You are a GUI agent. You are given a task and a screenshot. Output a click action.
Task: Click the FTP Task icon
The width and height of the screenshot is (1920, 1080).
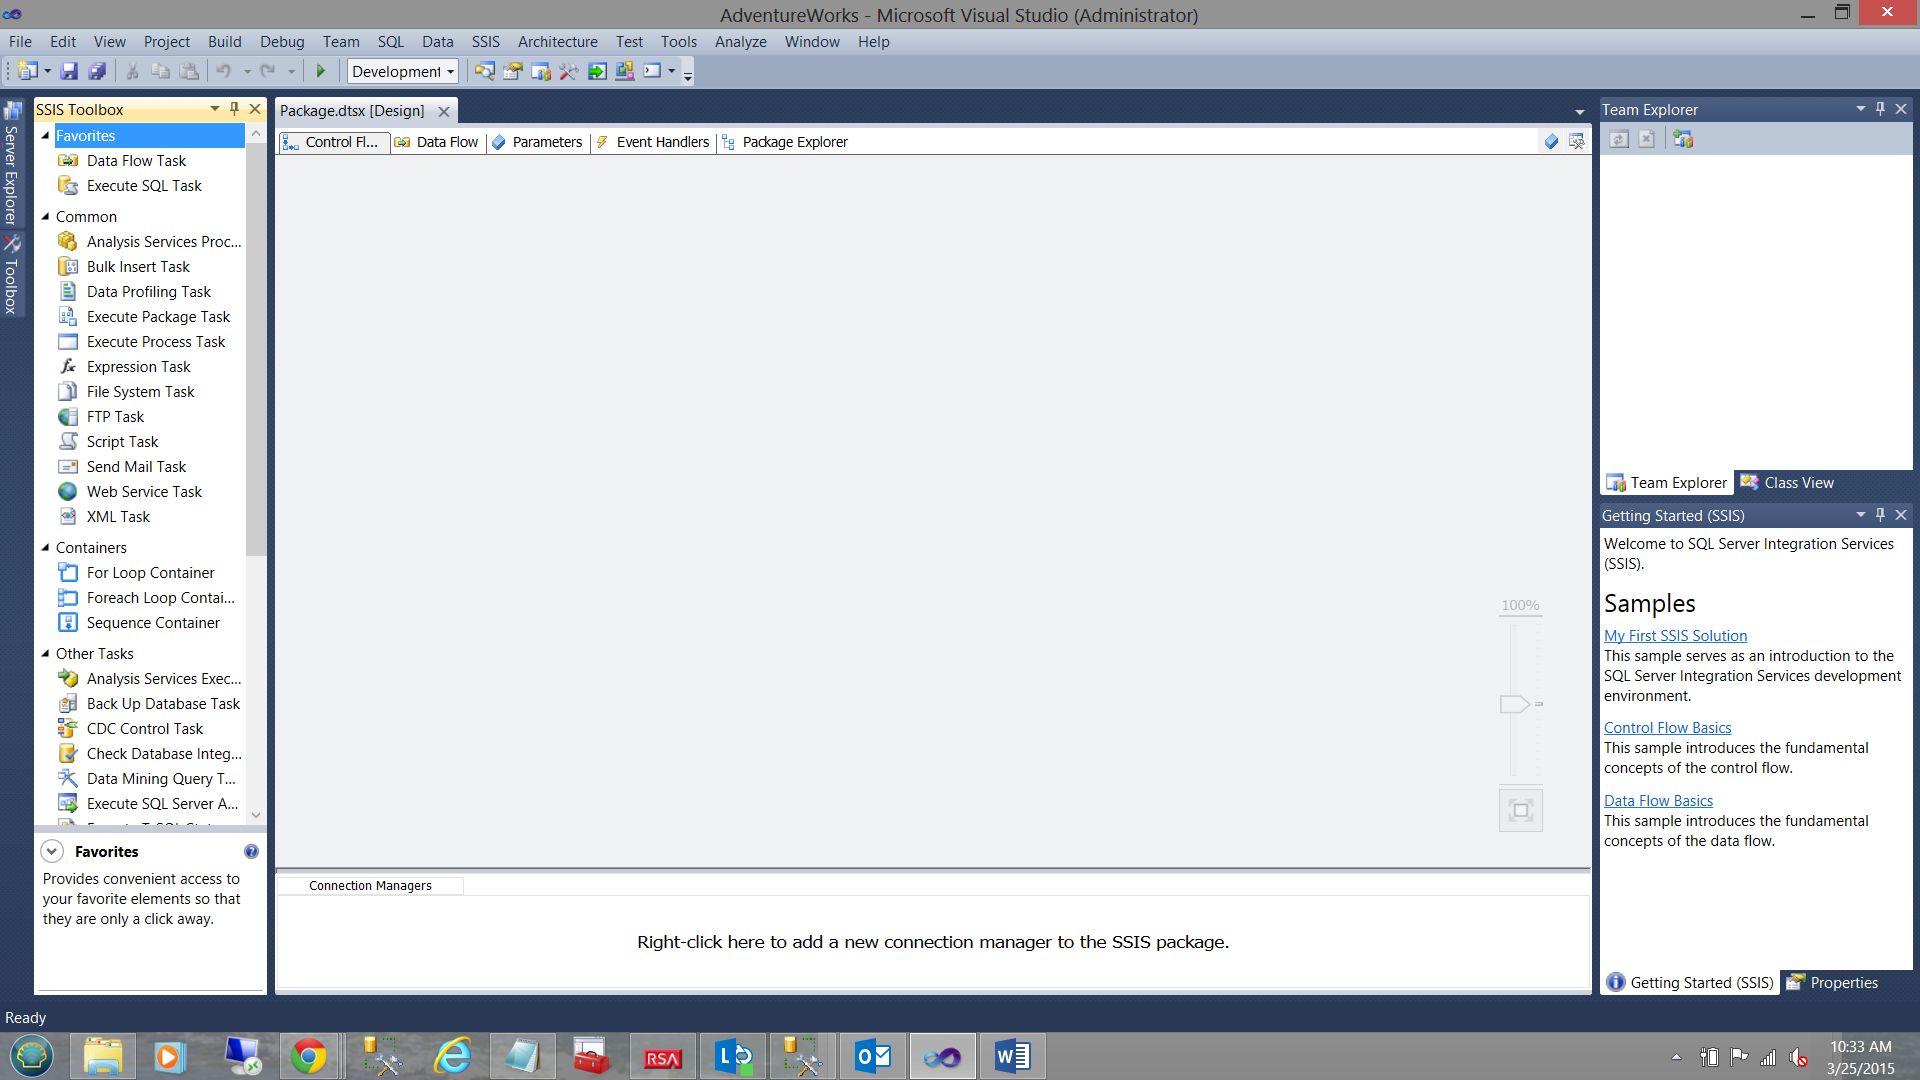coord(68,416)
